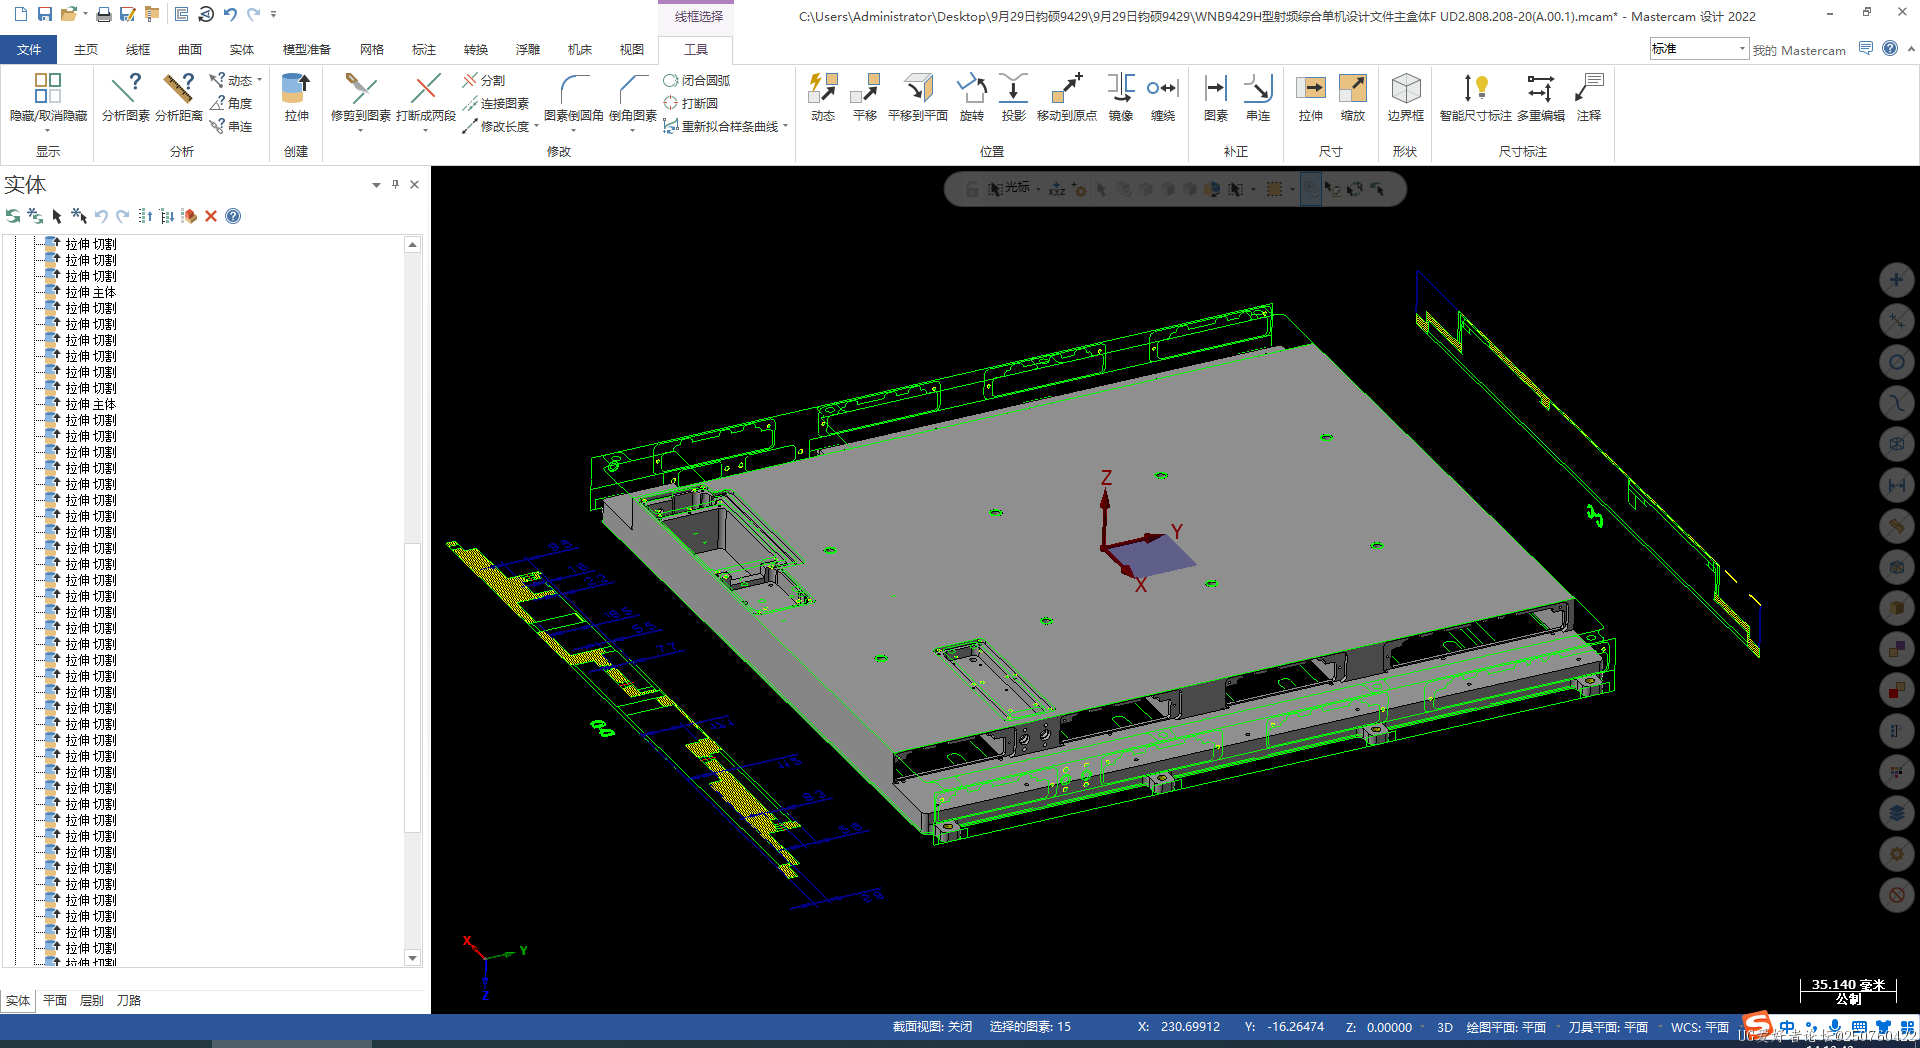Toggle 3D mode in the status bar
This screenshot has width=1920, height=1048.
click(x=1445, y=1027)
